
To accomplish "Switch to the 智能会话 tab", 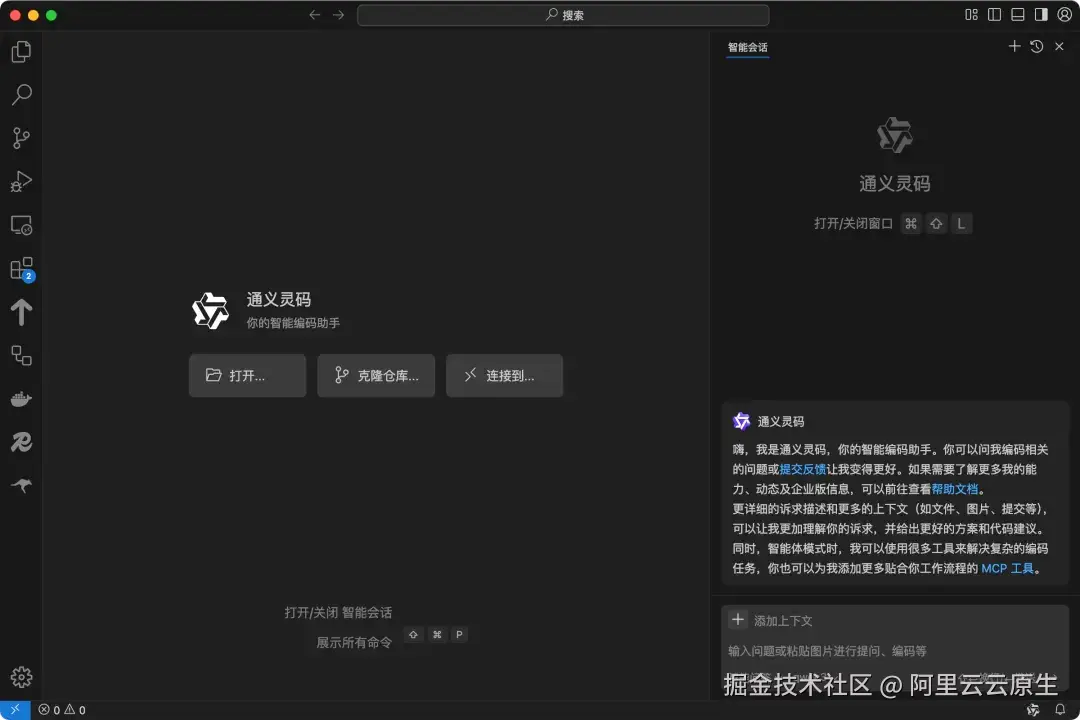I will coord(748,47).
